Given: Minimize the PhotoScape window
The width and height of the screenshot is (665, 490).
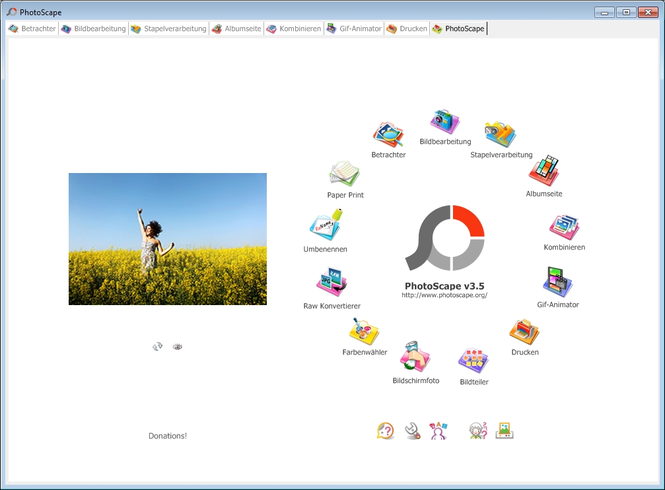Looking at the screenshot, I should point(604,12).
